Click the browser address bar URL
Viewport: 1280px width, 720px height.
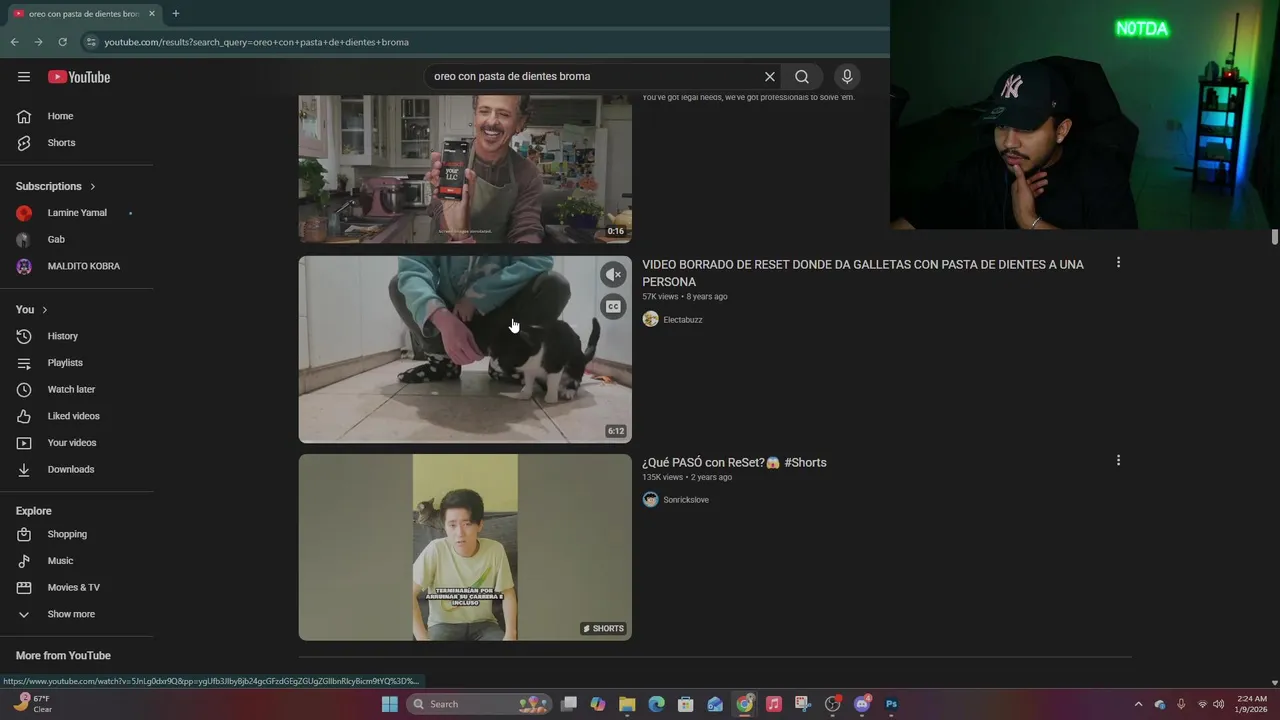coord(257,42)
